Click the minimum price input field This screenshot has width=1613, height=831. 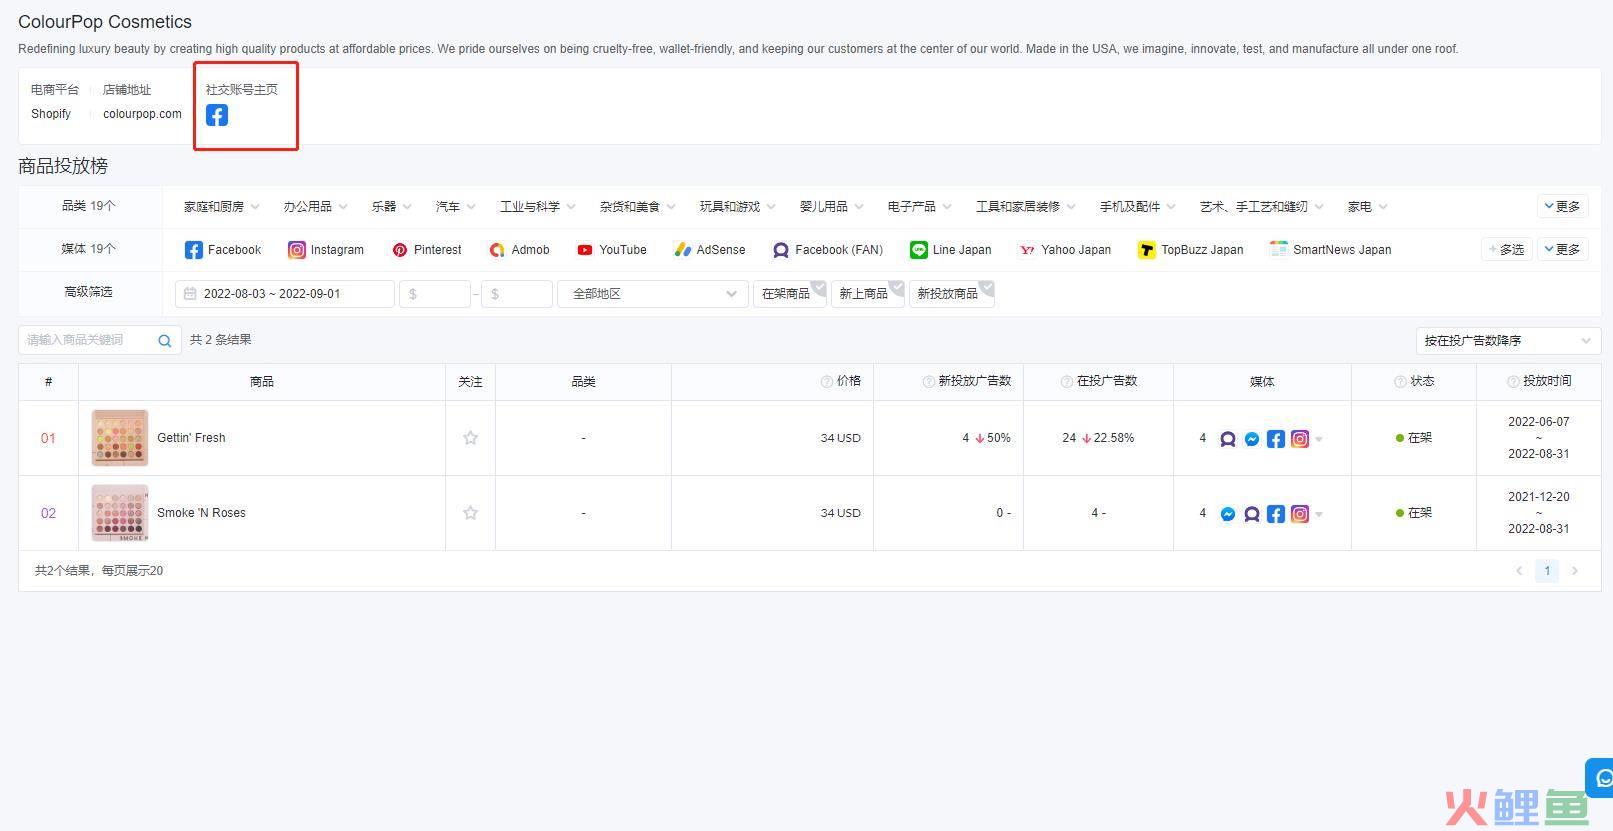point(435,294)
